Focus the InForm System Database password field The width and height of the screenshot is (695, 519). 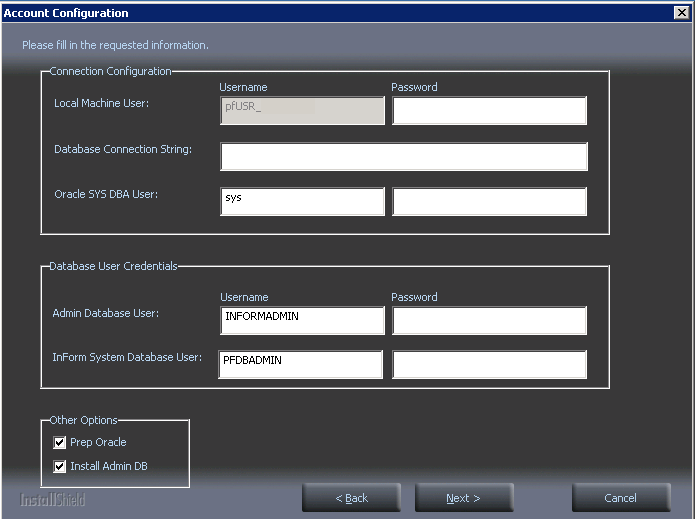489,364
